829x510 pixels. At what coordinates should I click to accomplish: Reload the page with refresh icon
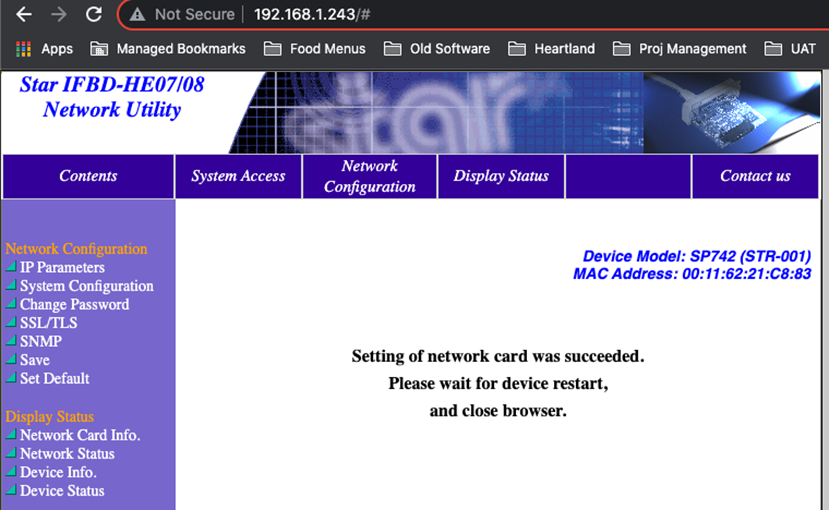coord(94,14)
